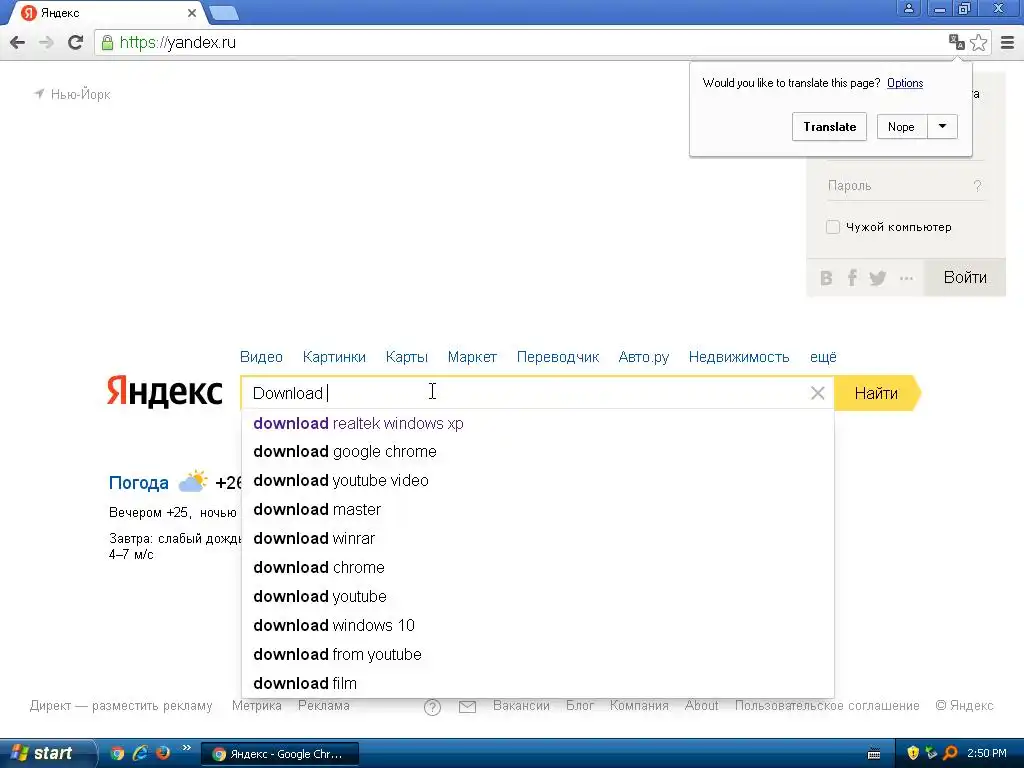Open the Chrome hamburger menu

click(1008, 42)
